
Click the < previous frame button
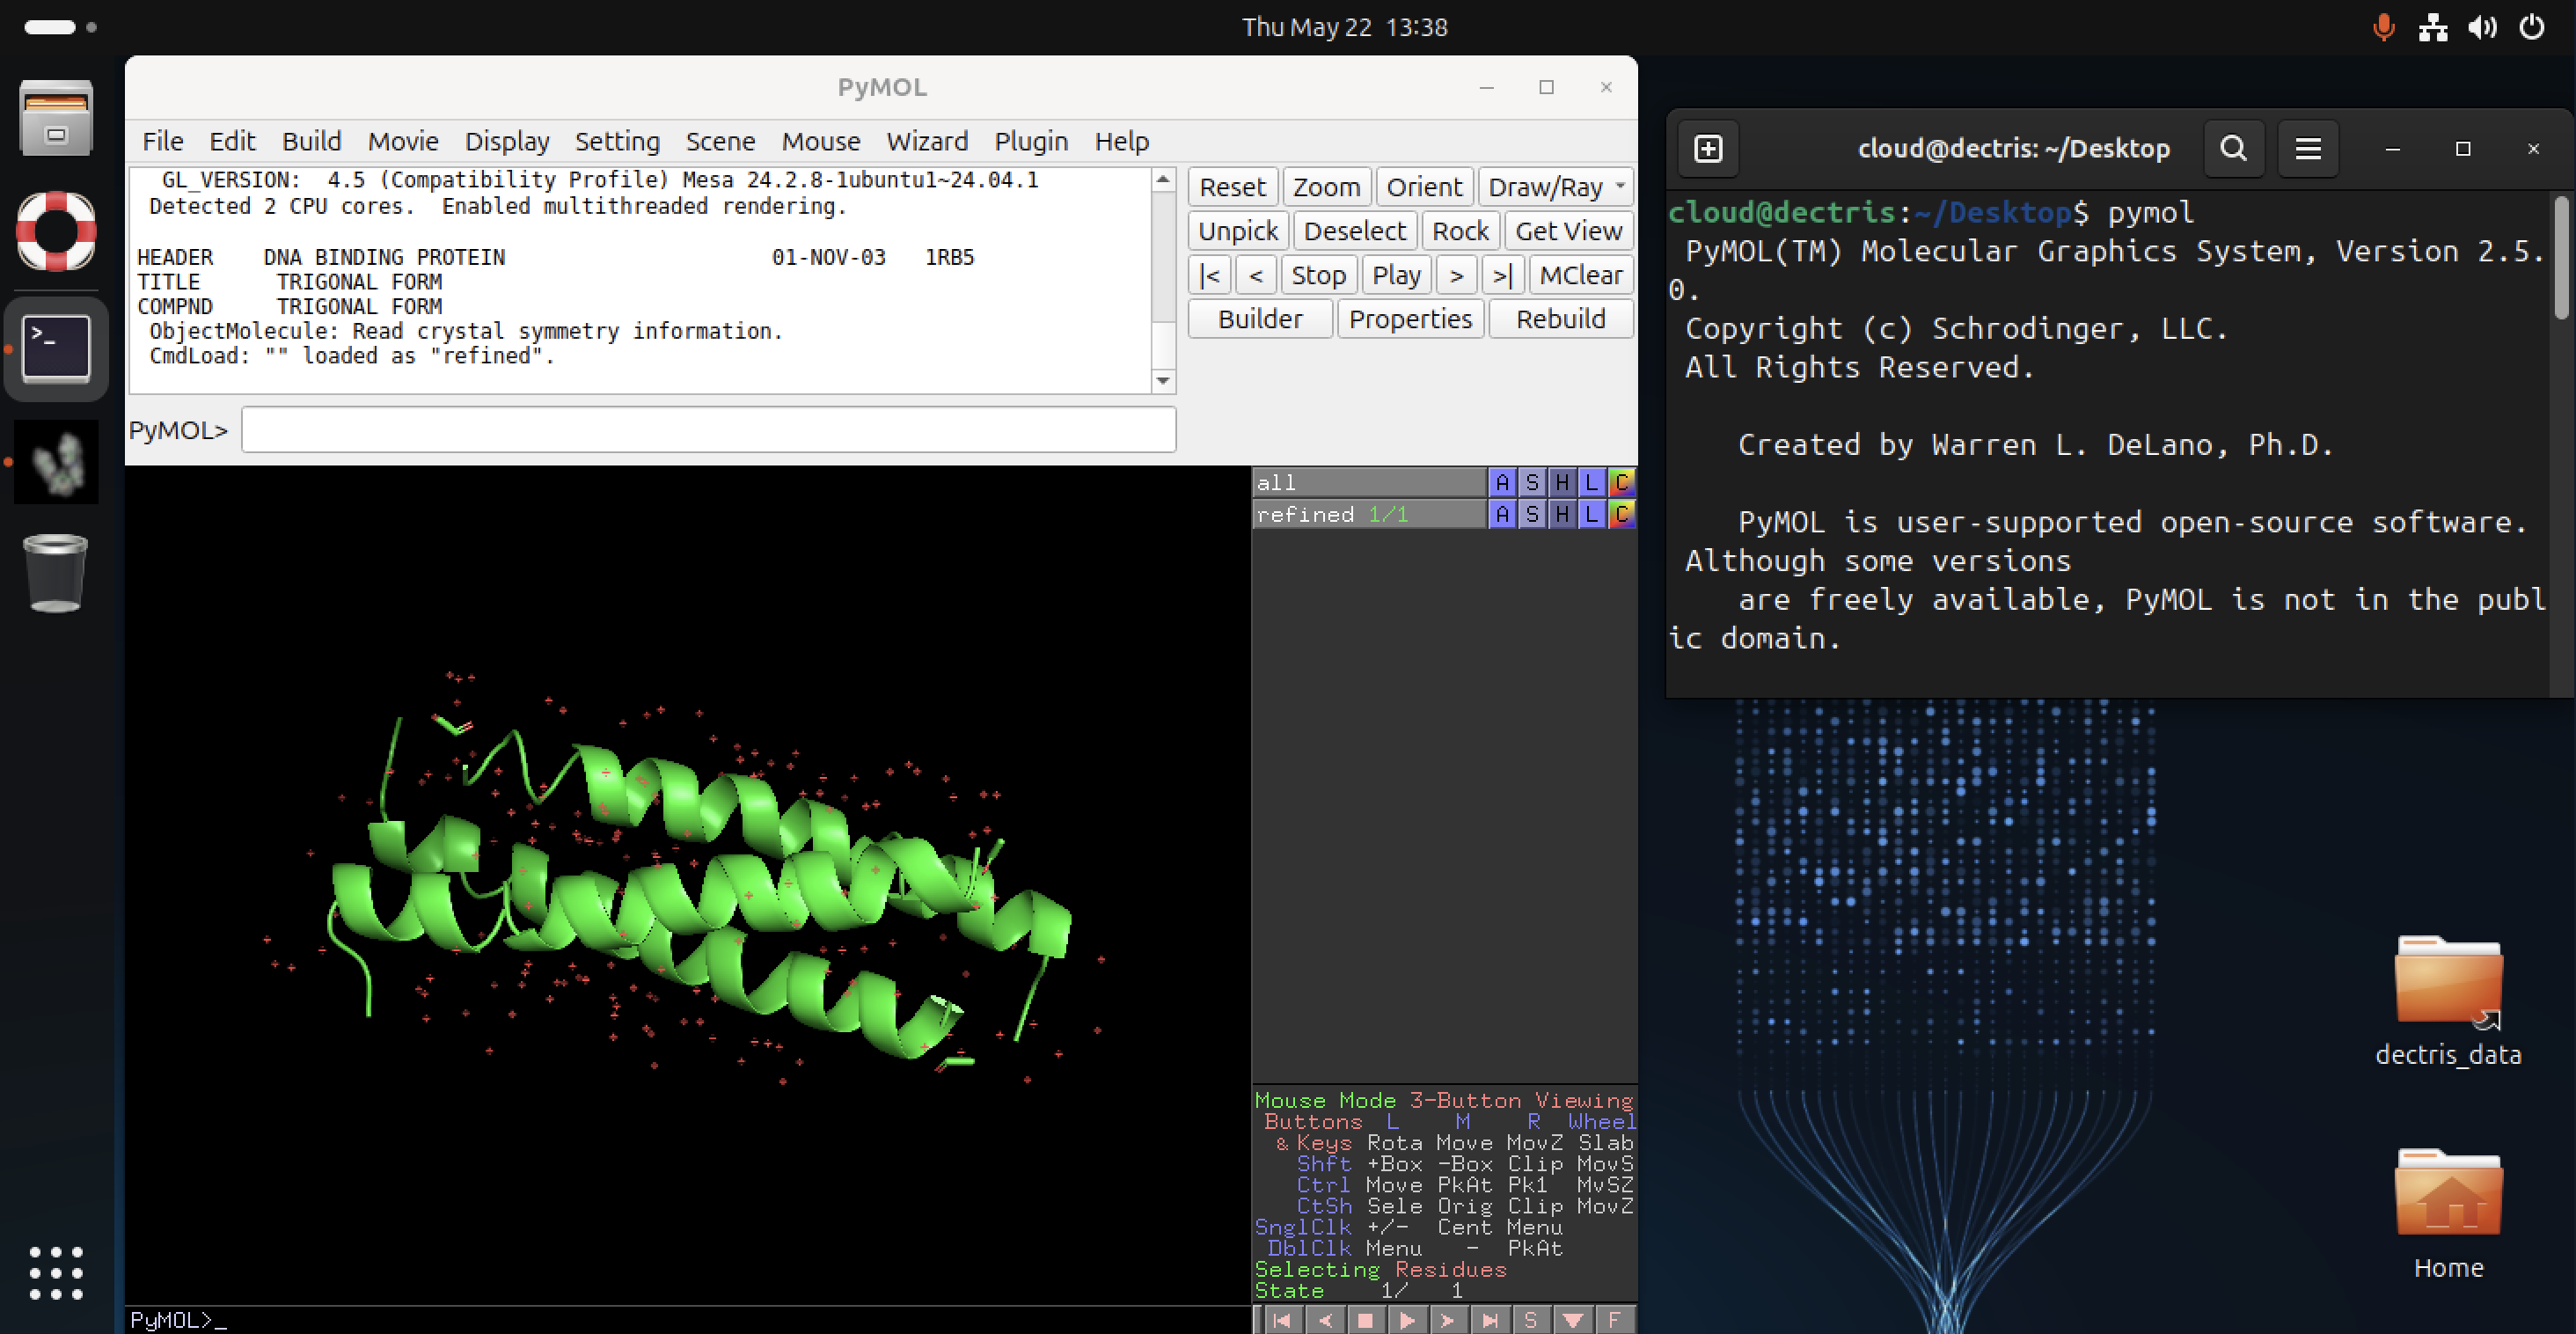pyautogui.click(x=1256, y=275)
